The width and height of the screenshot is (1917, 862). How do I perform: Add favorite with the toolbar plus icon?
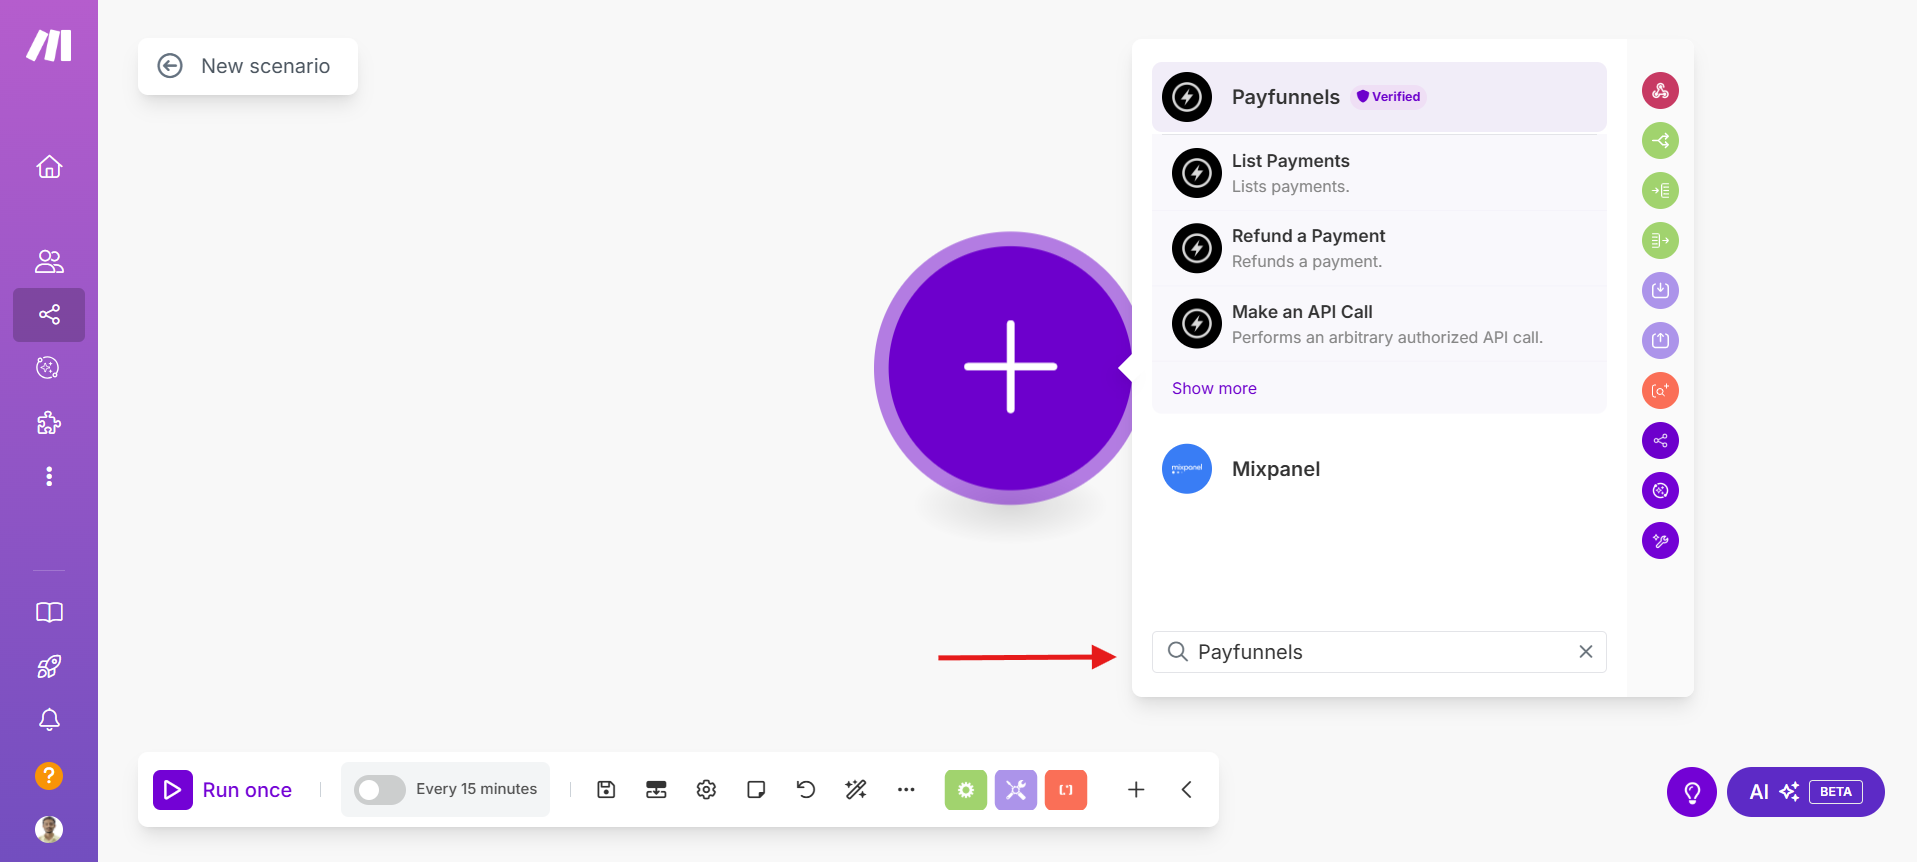tap(1136, 790)
